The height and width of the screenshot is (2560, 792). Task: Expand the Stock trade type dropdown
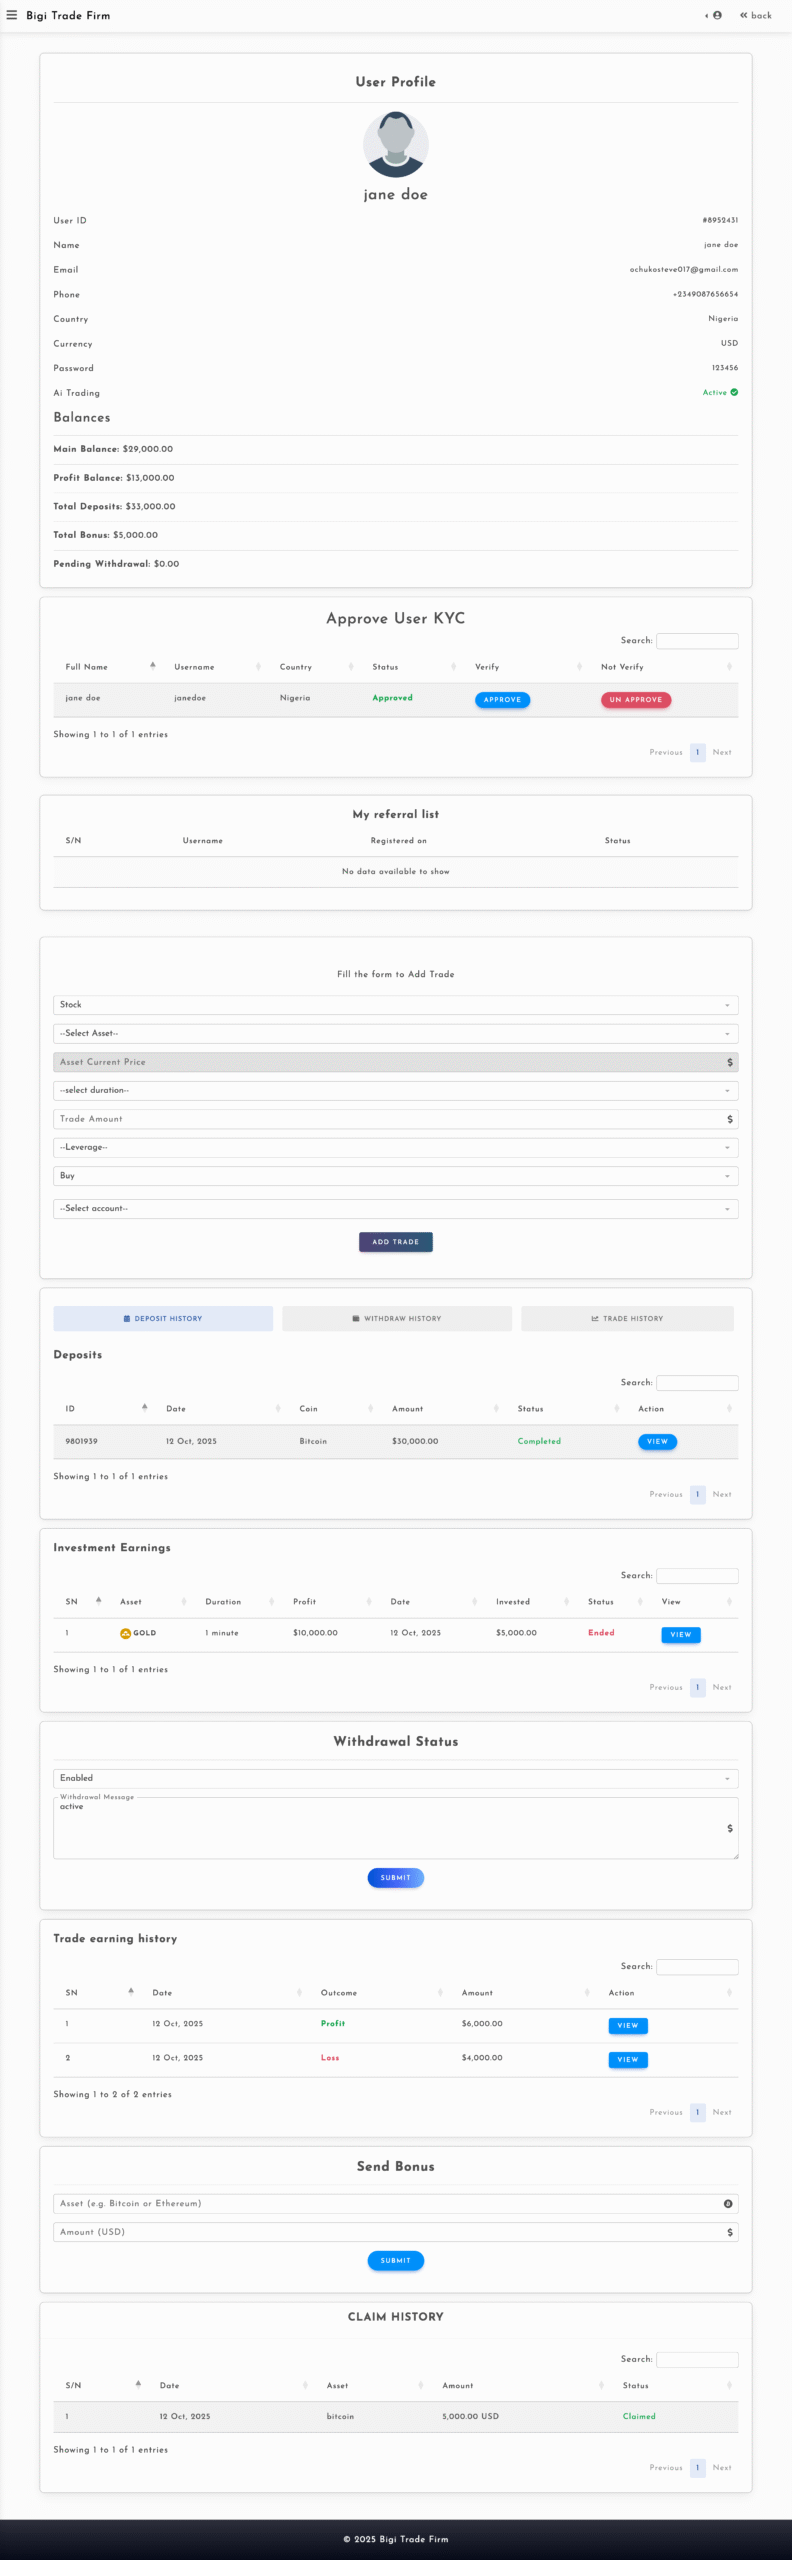(395, 1005)
